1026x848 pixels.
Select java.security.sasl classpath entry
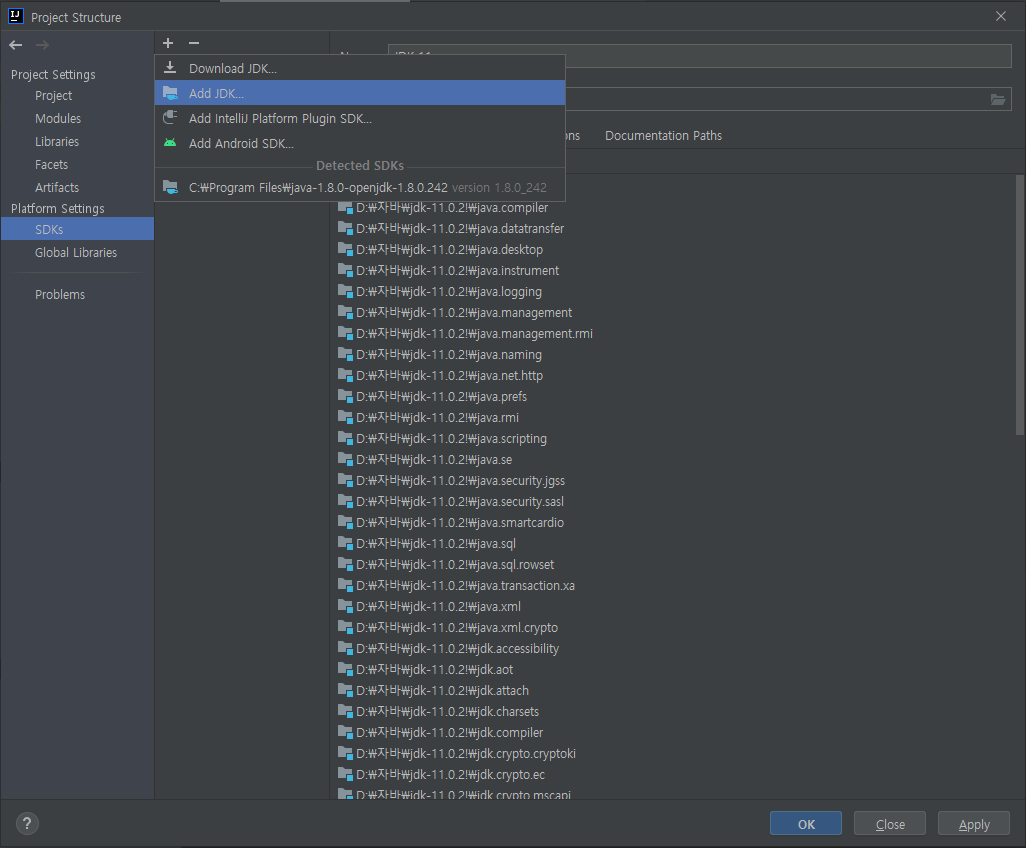pos(460,502)
